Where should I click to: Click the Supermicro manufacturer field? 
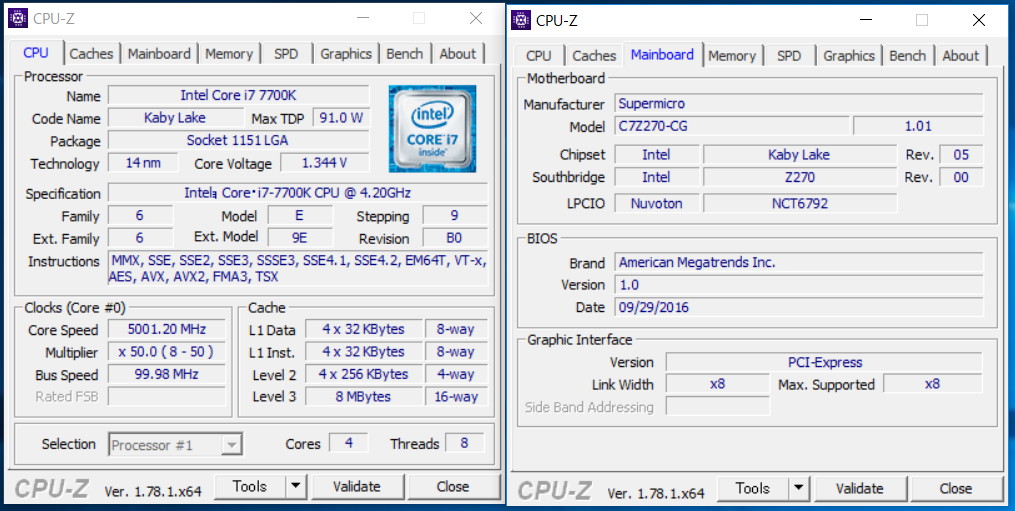(x=798, y=104)
